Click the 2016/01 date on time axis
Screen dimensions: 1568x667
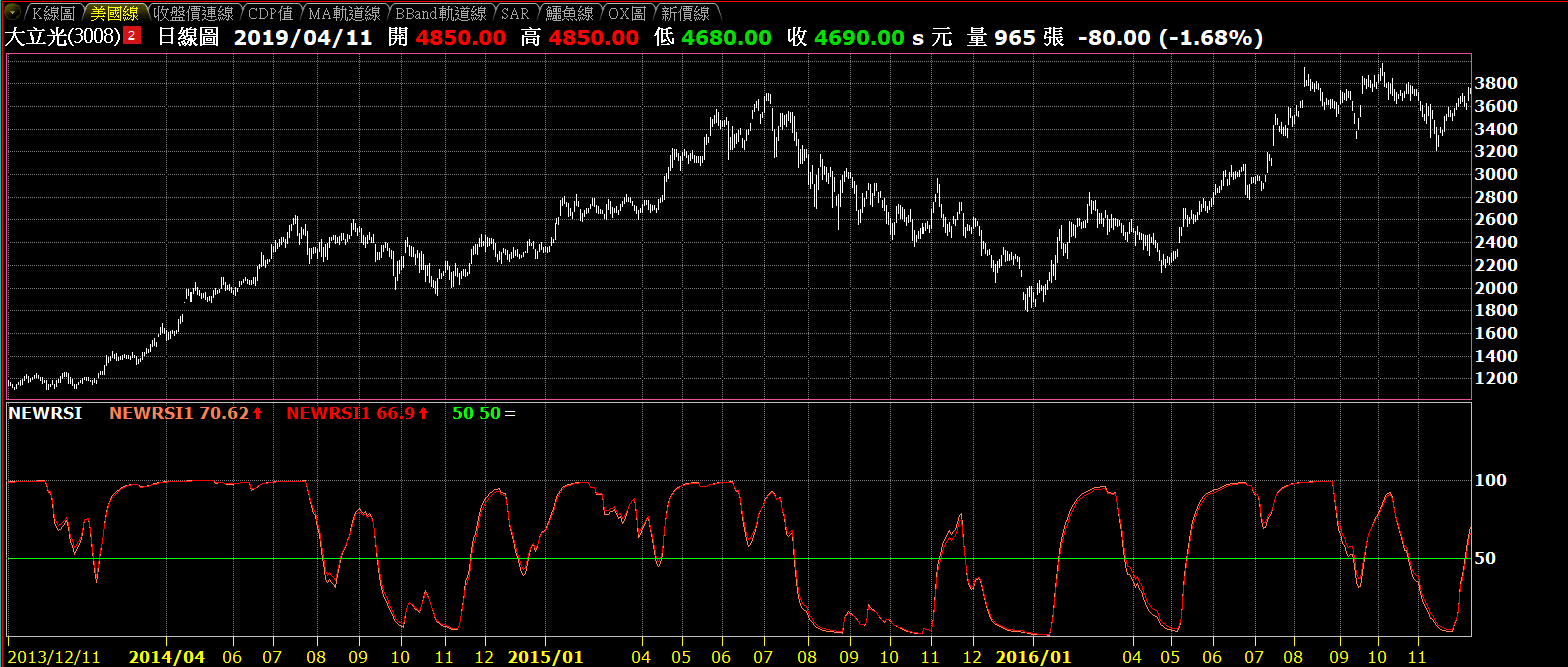1034,657
